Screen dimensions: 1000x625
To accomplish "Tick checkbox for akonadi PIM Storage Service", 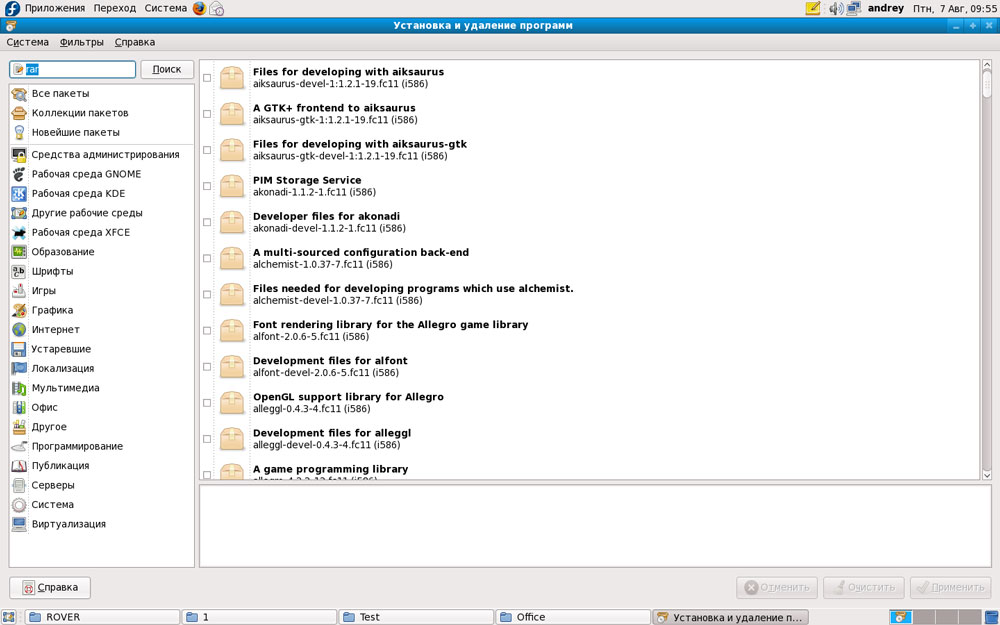I will click(x=207, y=186).
